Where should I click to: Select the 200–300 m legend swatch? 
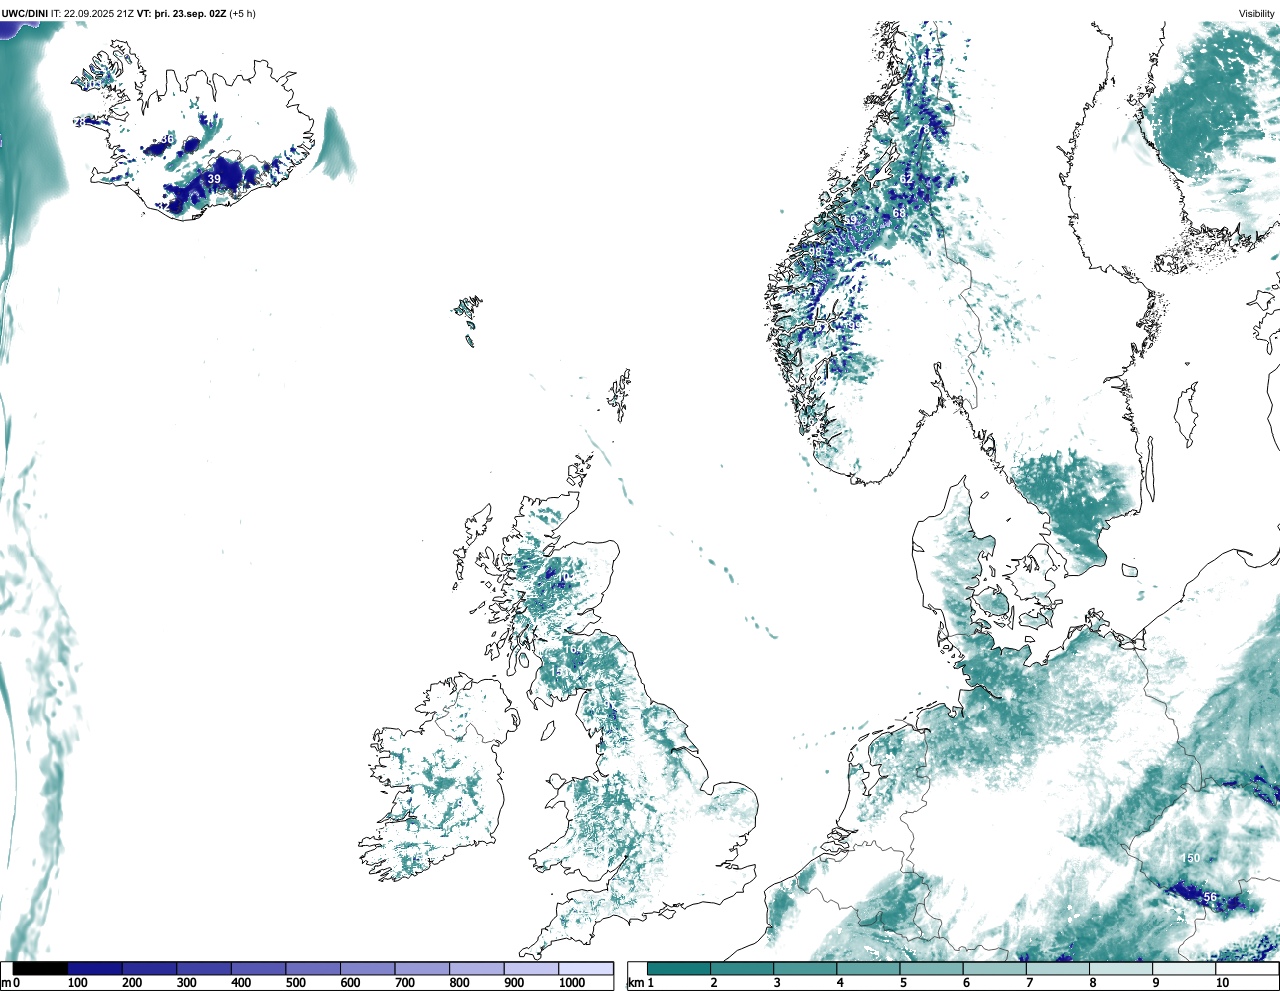pyautogui.click(x=150, y=968)
